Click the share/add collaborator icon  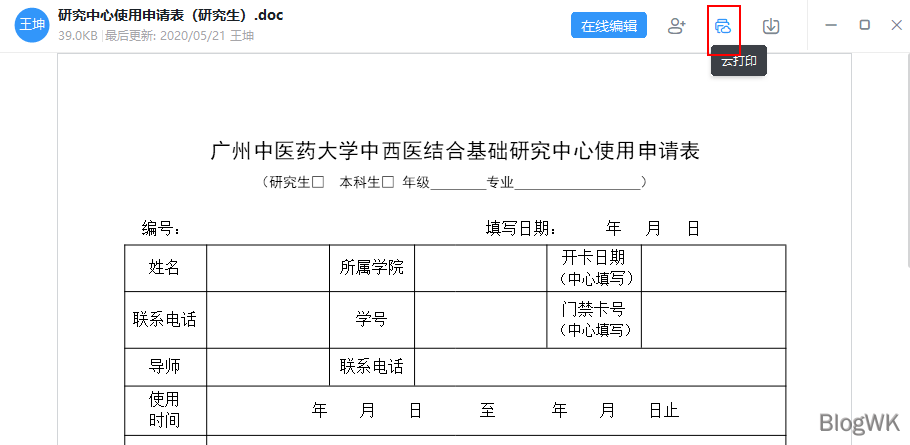(x=677, y=26)
